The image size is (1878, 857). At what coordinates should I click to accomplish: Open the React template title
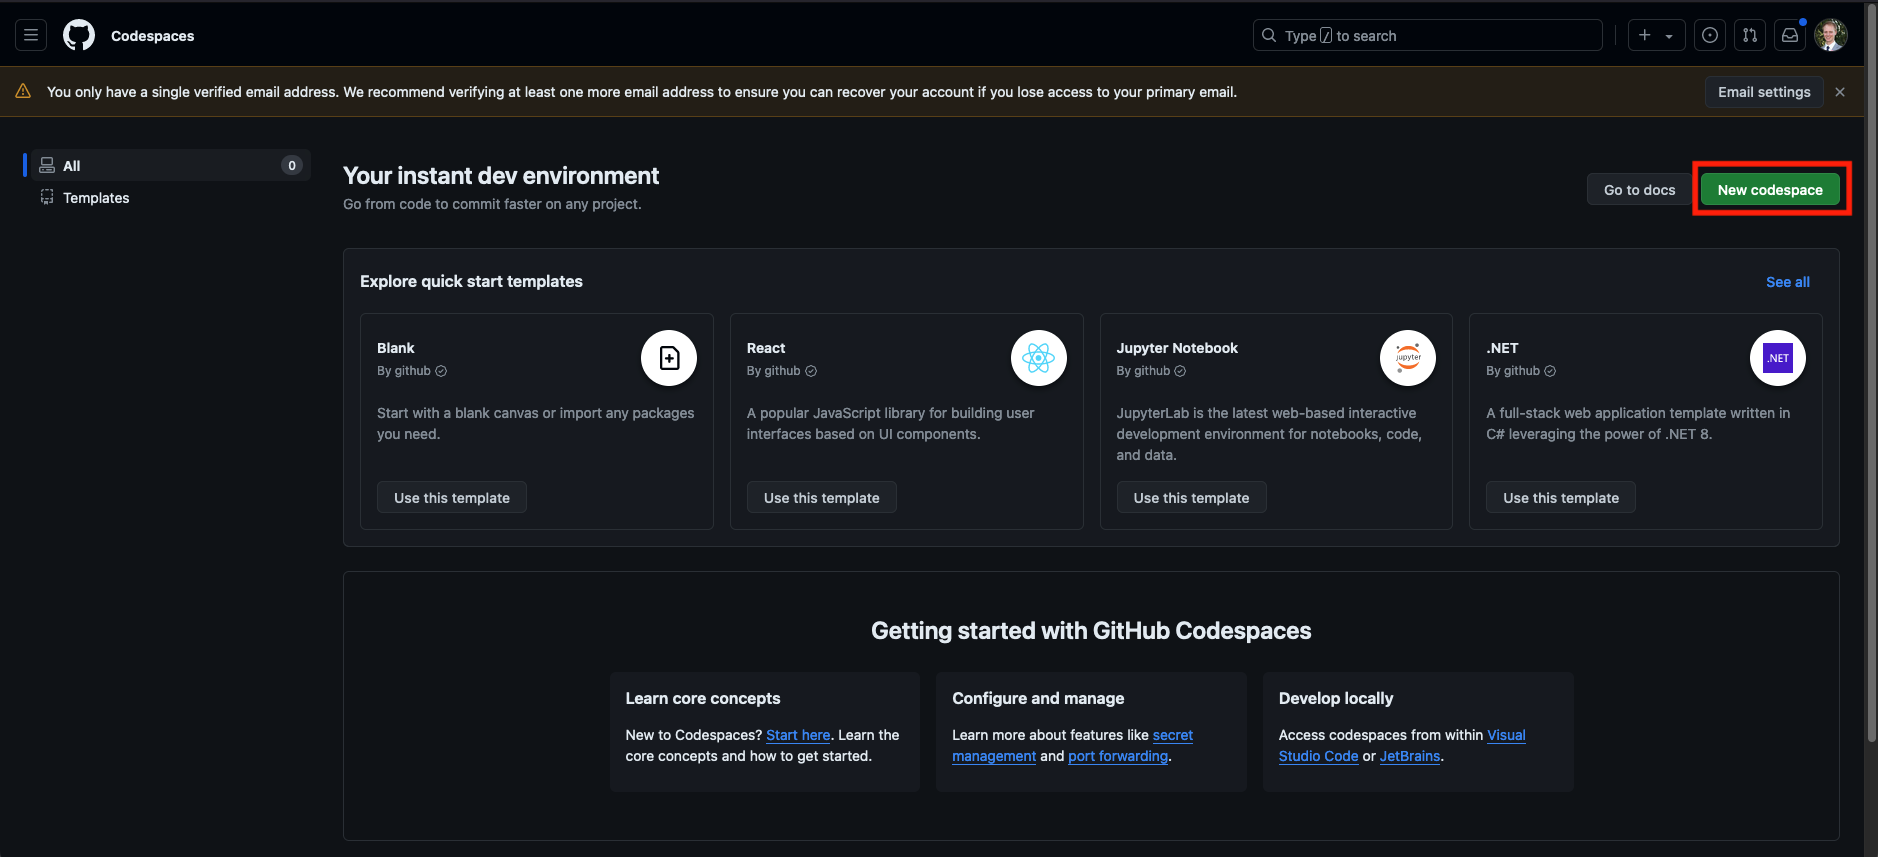tap(766, 348)
